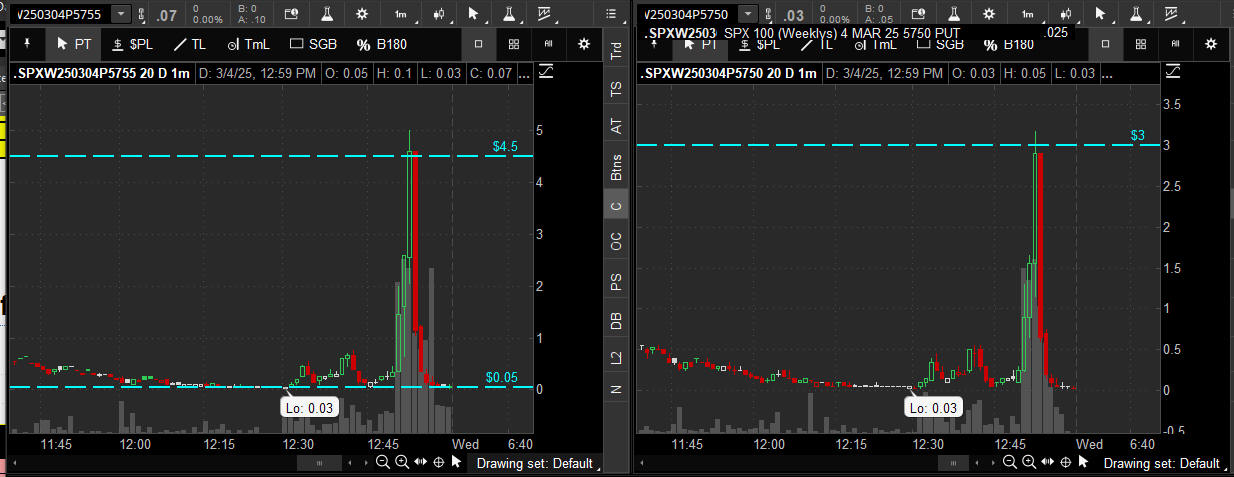Expand Drawing set: Default menu in right chart
Viewport: 1234px width, 477px height.
pos(1162,463)
